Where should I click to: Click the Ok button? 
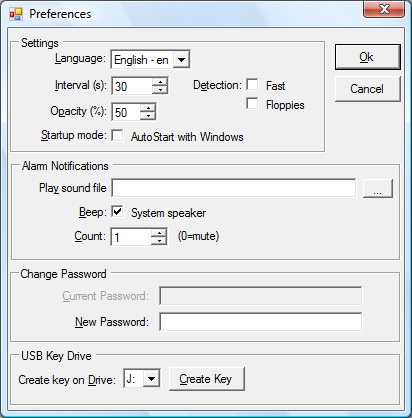pyautogui.click(x=368, y=57)
